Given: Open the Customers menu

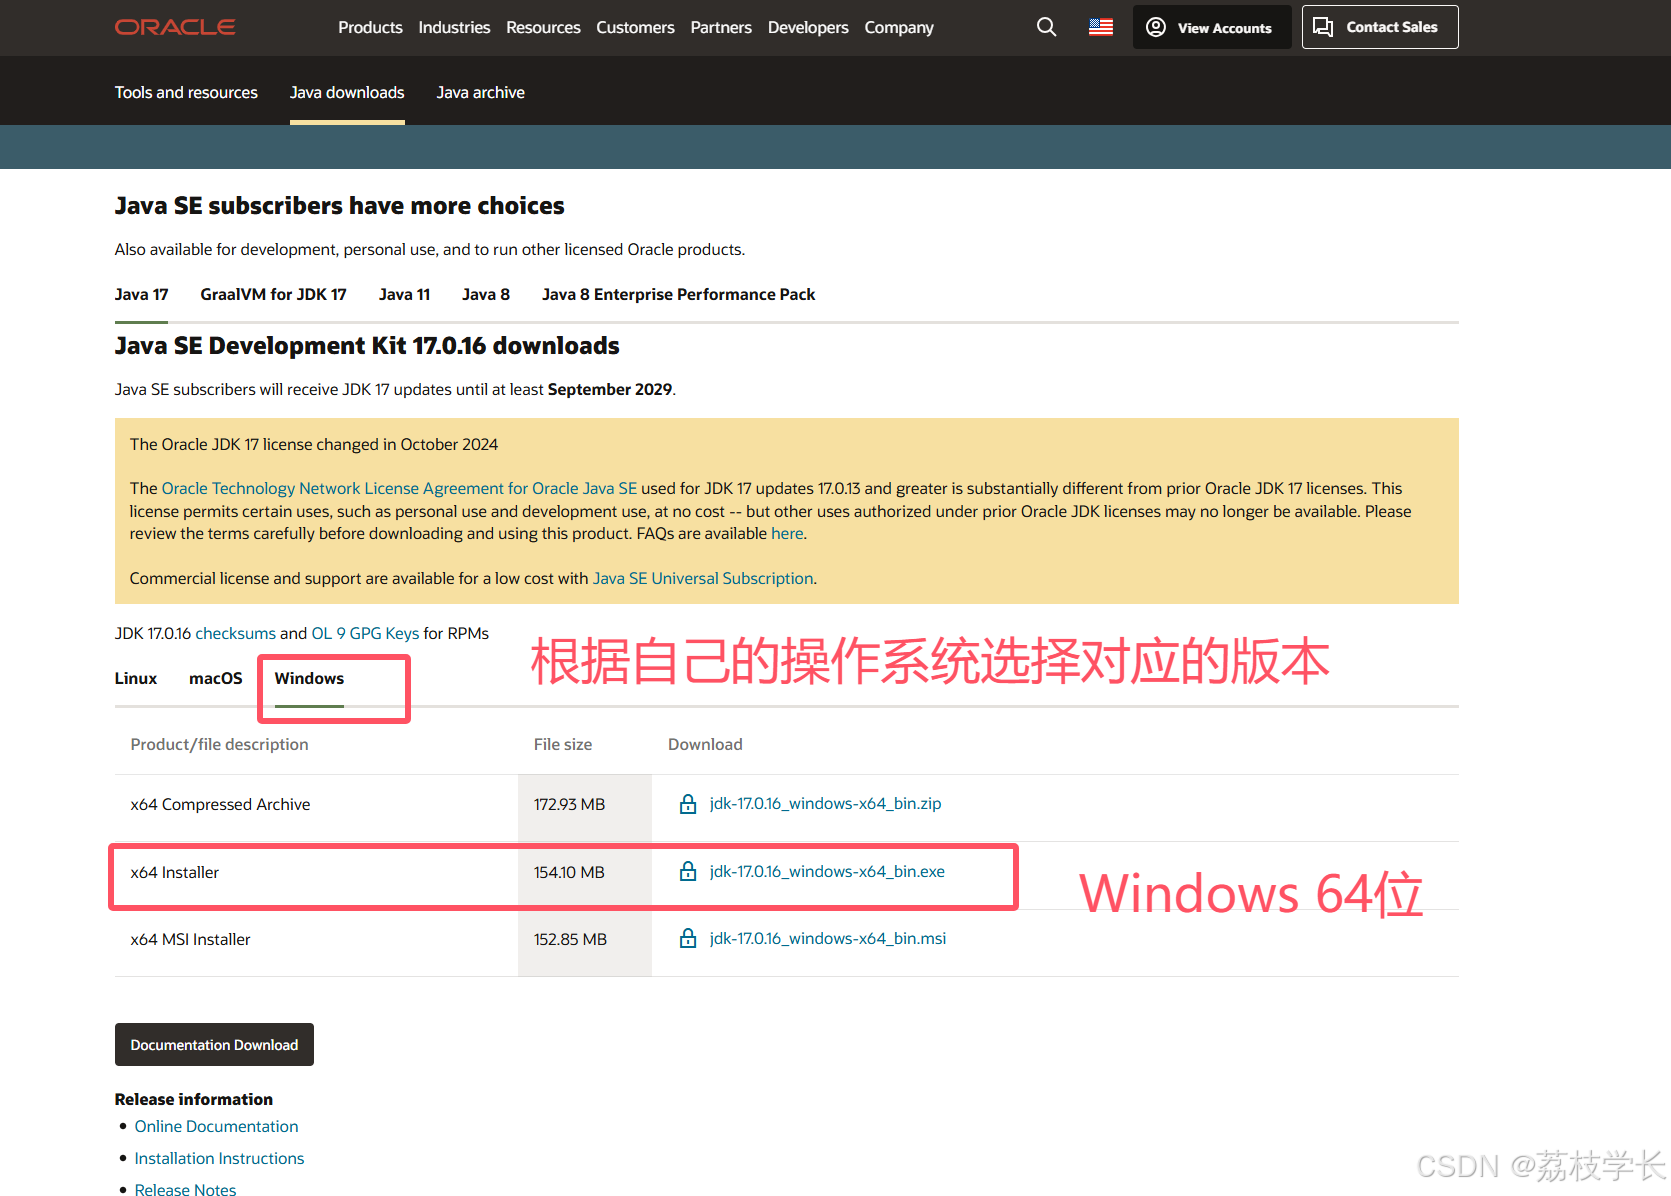Looking at the screenshot, I should point(635,27).
